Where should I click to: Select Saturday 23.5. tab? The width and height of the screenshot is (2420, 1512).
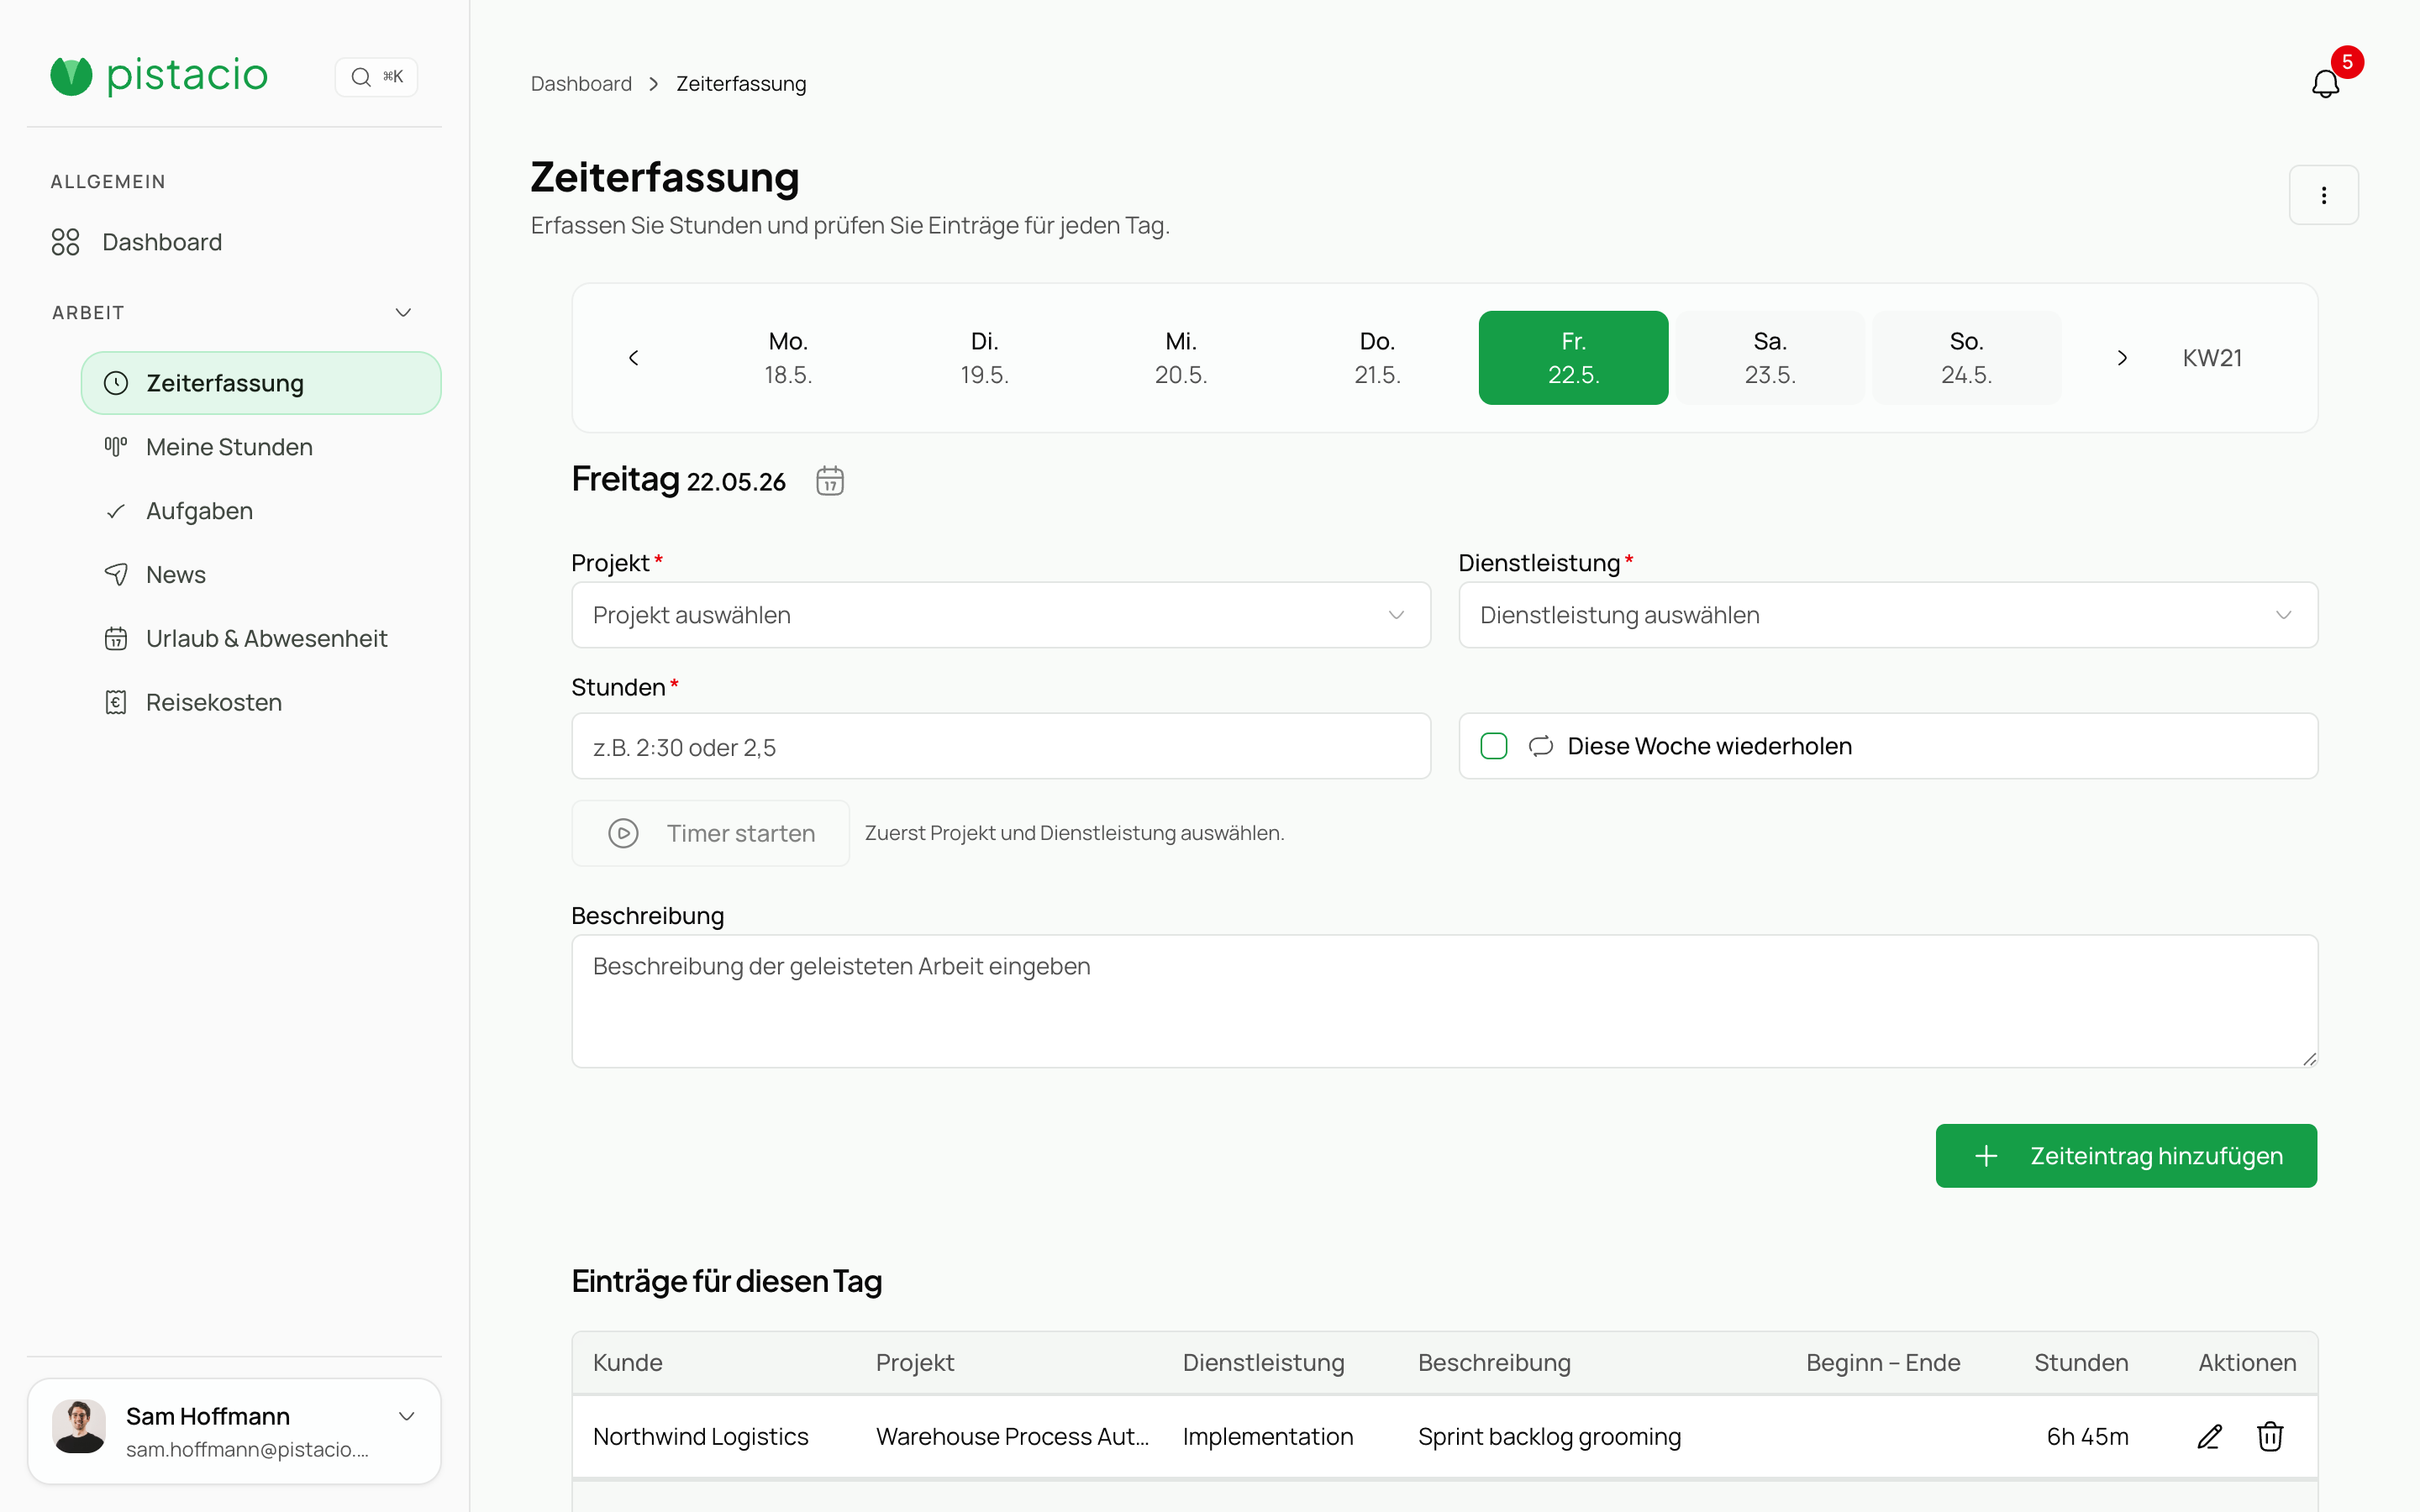(x=1770, y=358)
